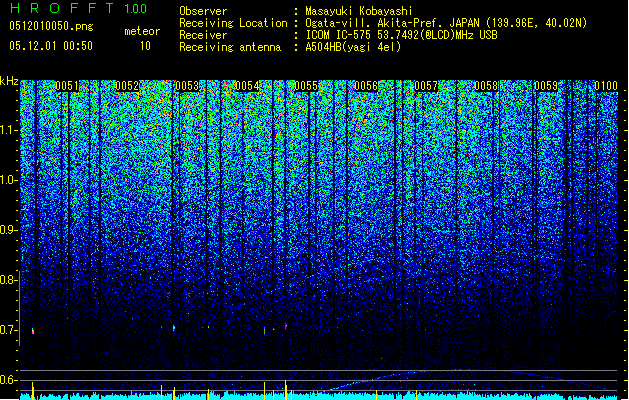Click the 0057 time marker
This screenshot has width=629, height=400.
426,86
